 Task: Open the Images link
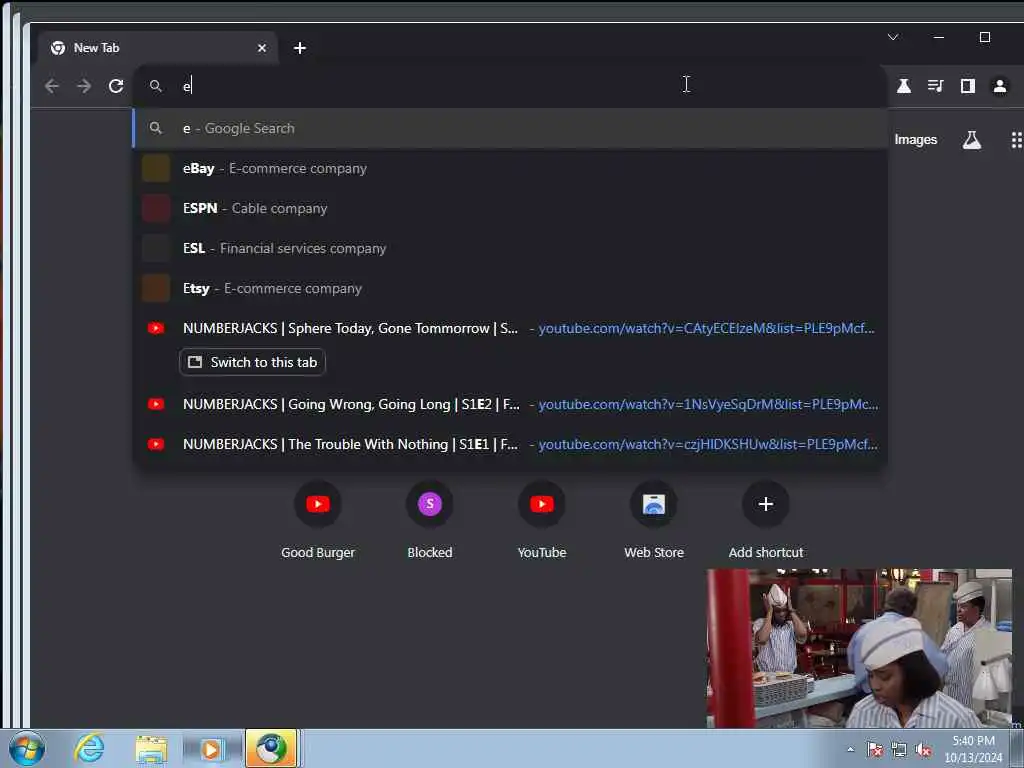coord(915,140)
